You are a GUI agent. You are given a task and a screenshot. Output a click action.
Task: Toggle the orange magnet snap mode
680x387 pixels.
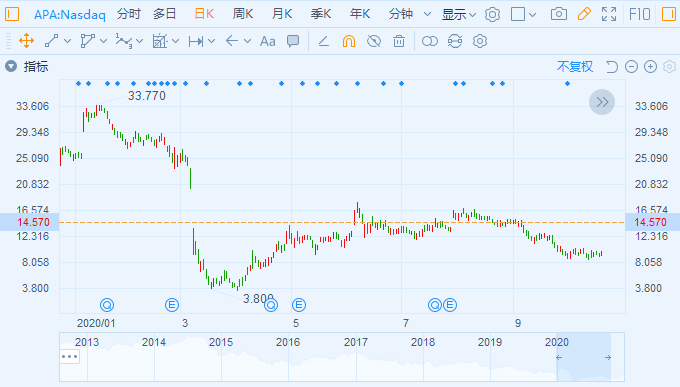click(x=349, y=41)
